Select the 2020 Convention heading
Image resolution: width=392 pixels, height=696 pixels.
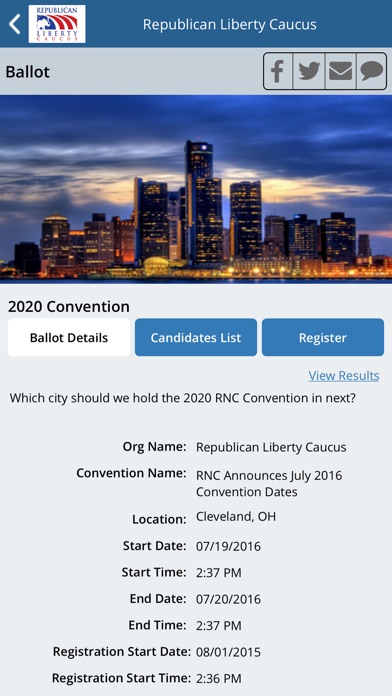coord(69,307)
